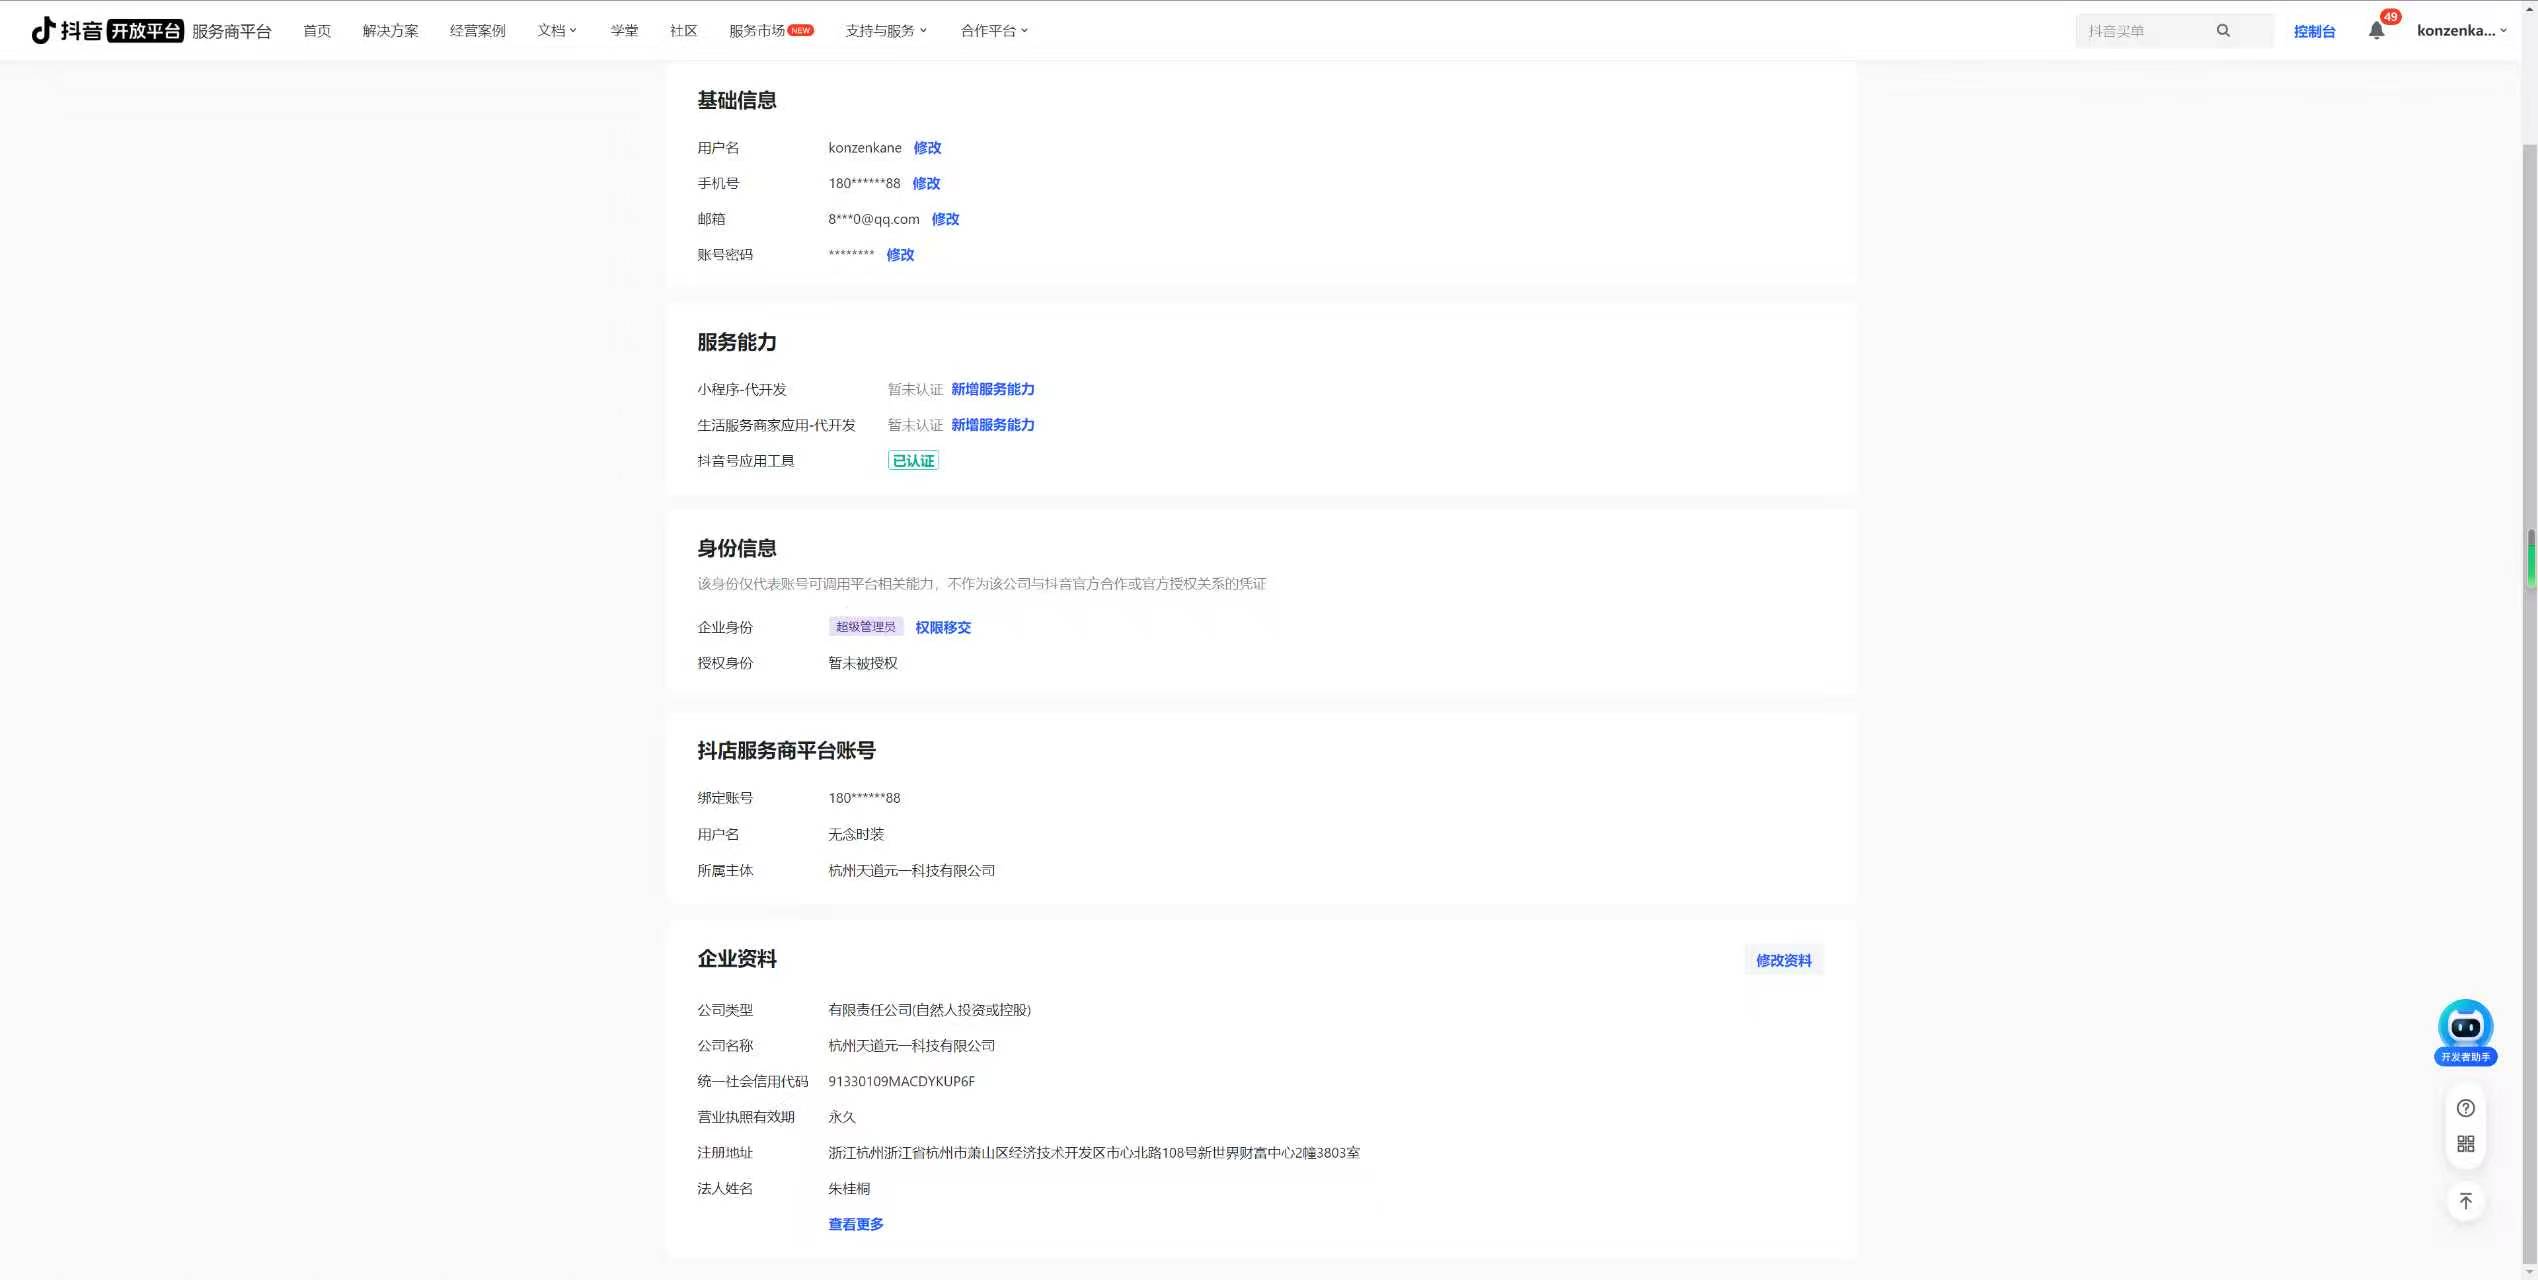2538x1280 pixels.
Task: Click the 暂未被授权 text
Action: 862,663
